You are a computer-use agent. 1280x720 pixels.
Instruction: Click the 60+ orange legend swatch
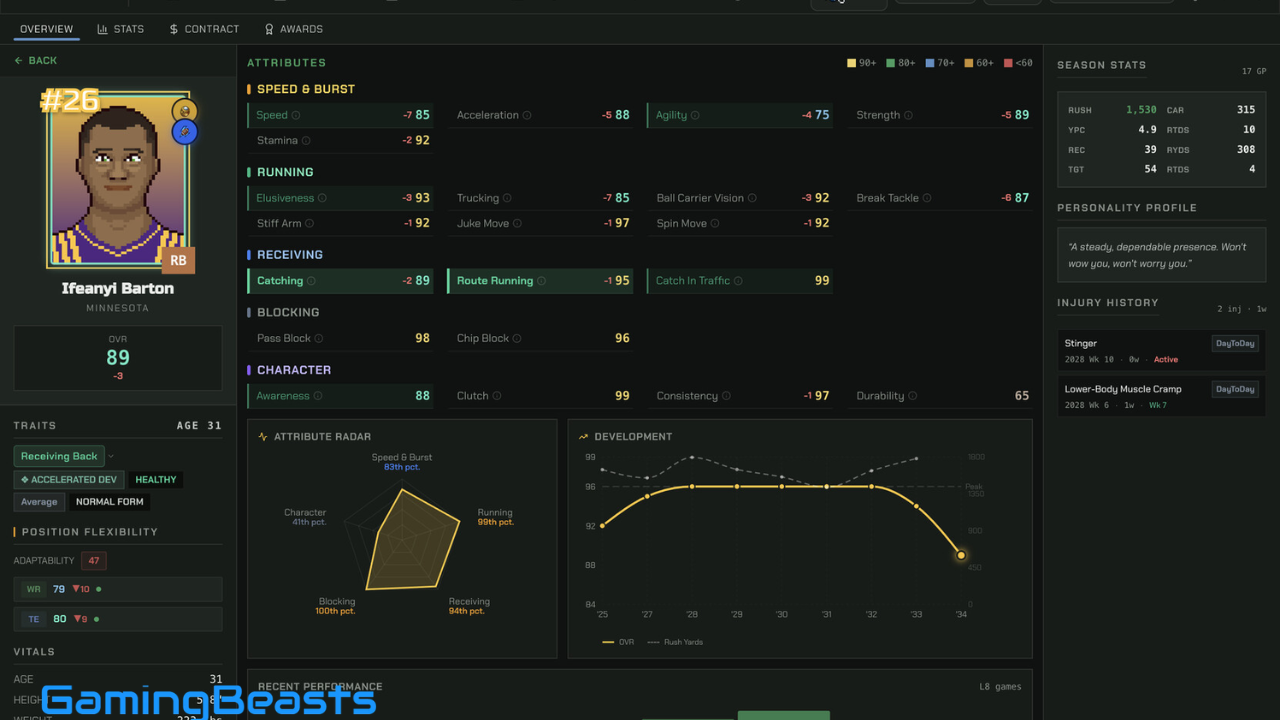(x=969, y=63)
